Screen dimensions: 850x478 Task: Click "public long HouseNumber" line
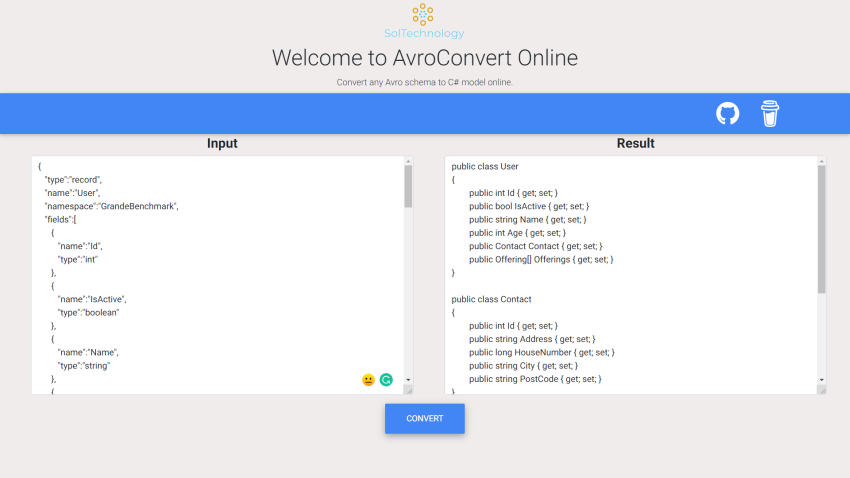[x=542, y=352]
